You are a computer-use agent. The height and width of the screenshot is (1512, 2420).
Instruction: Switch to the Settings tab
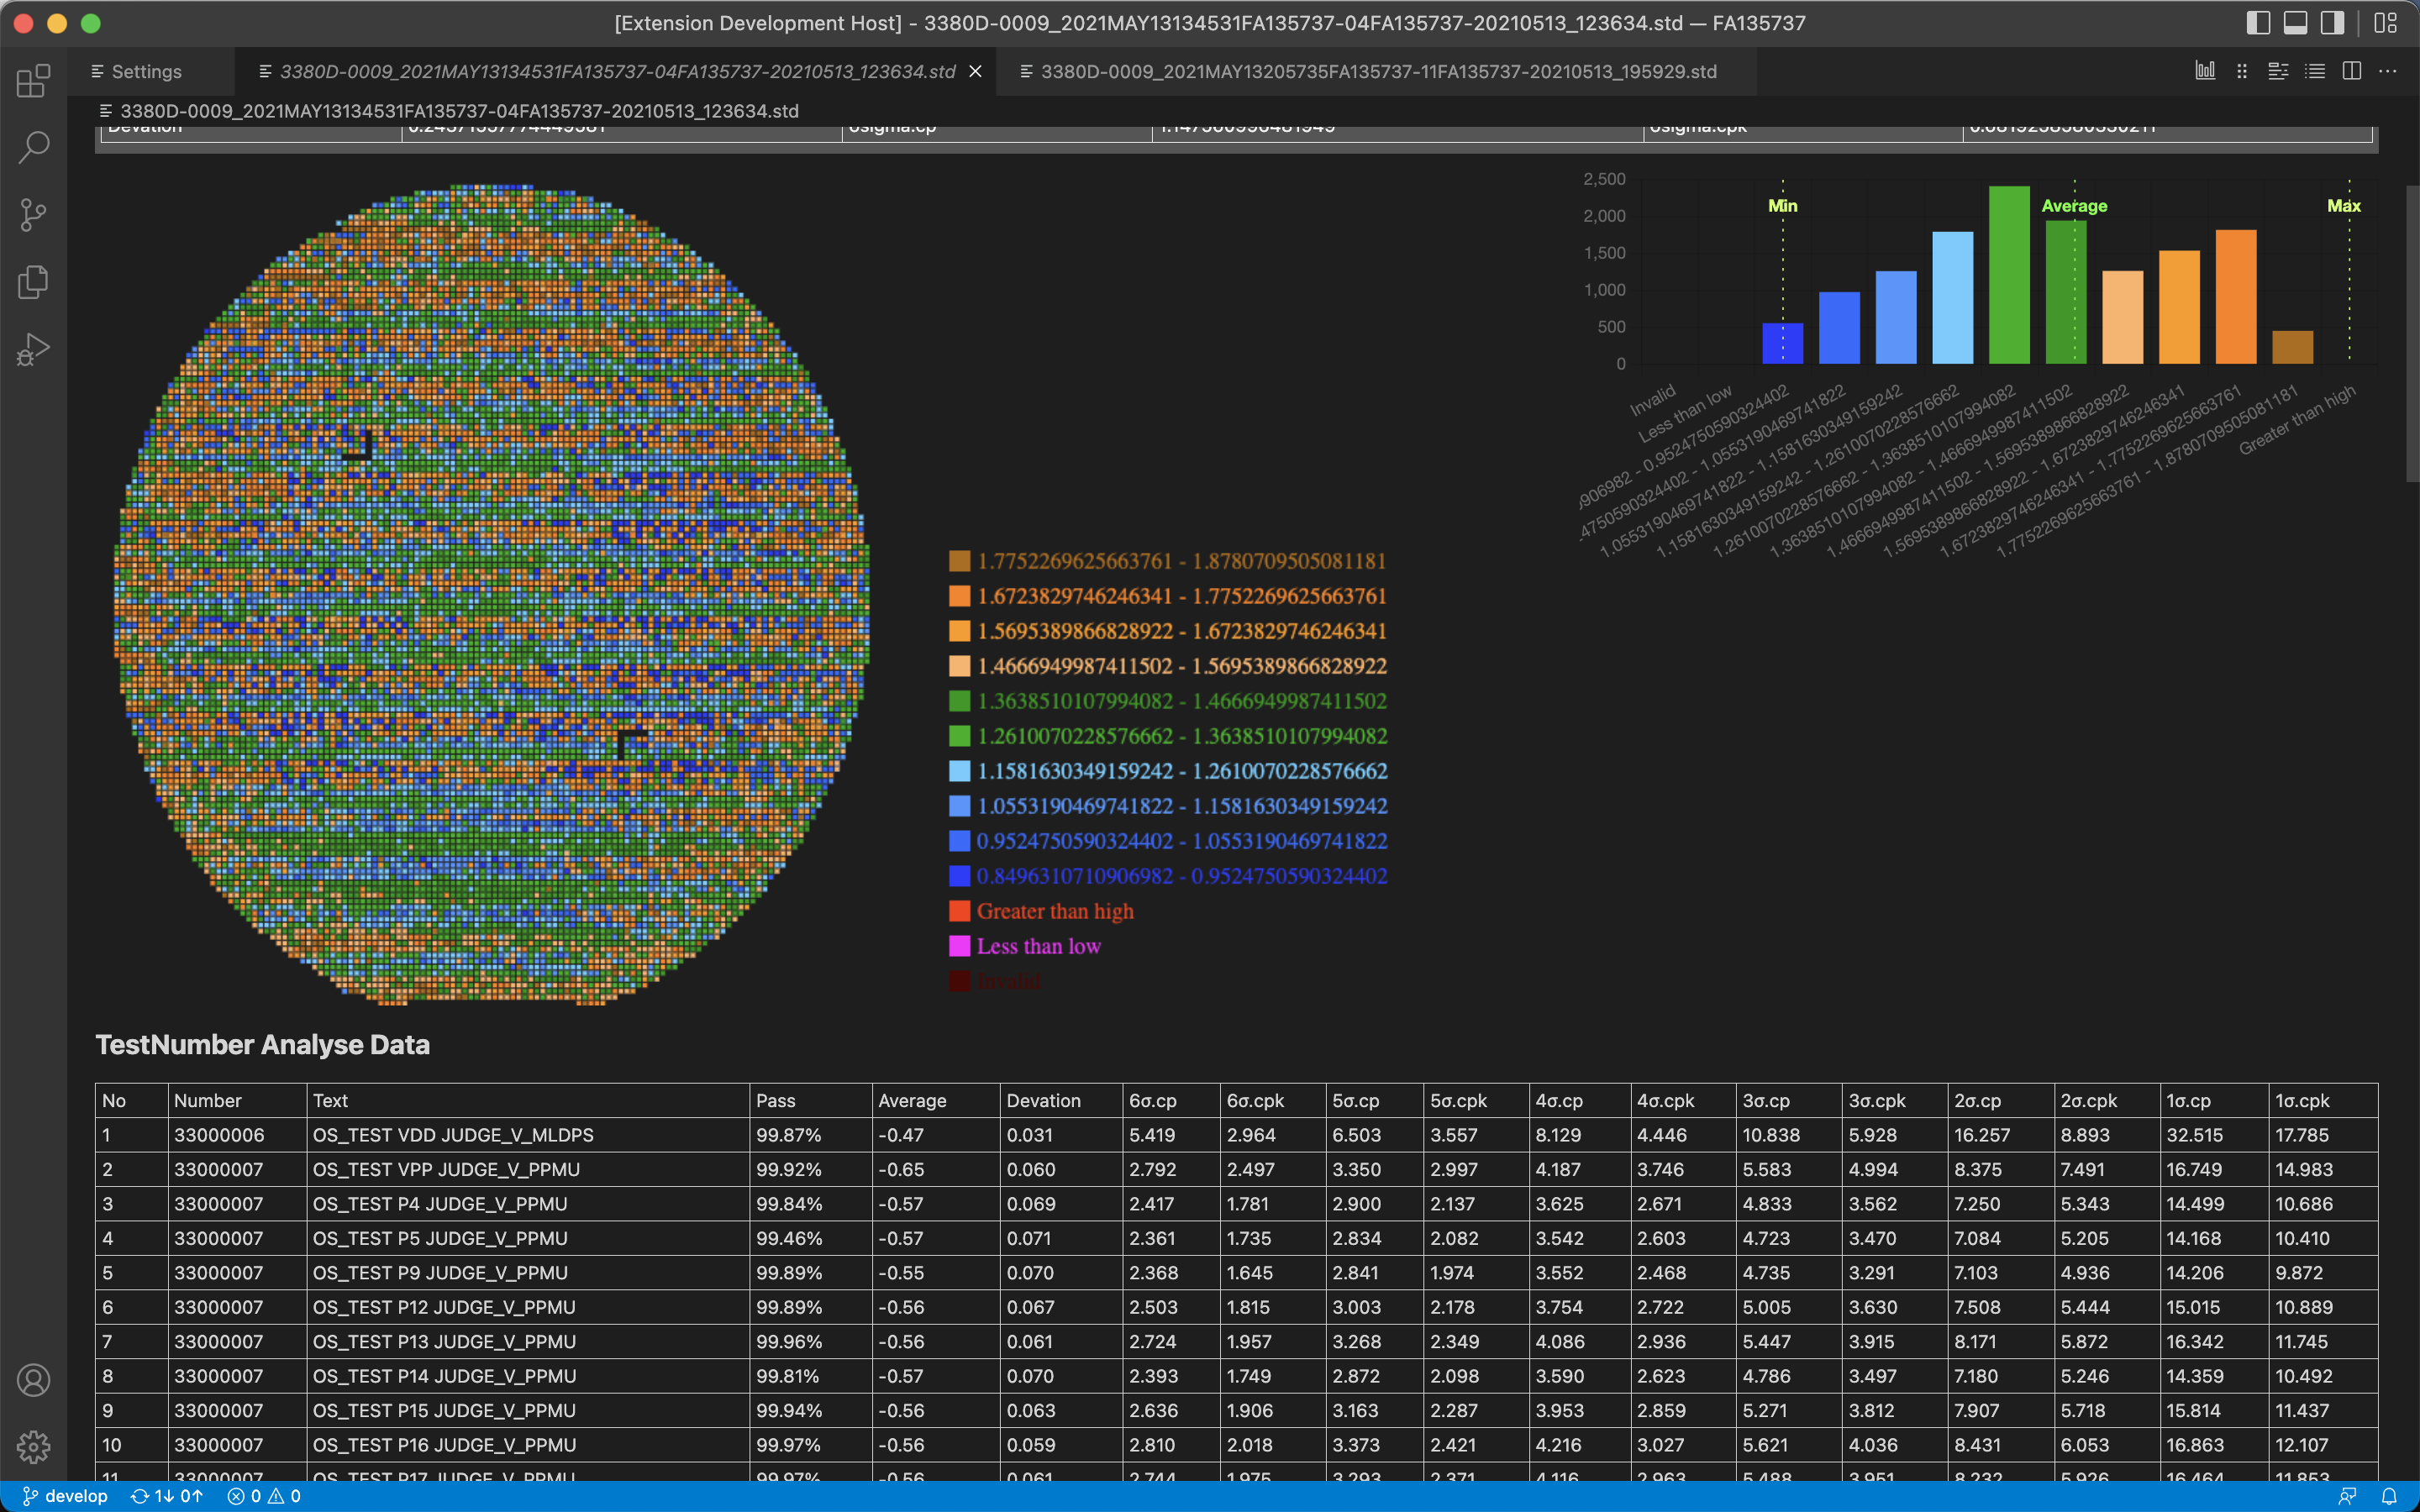(146, 72)
